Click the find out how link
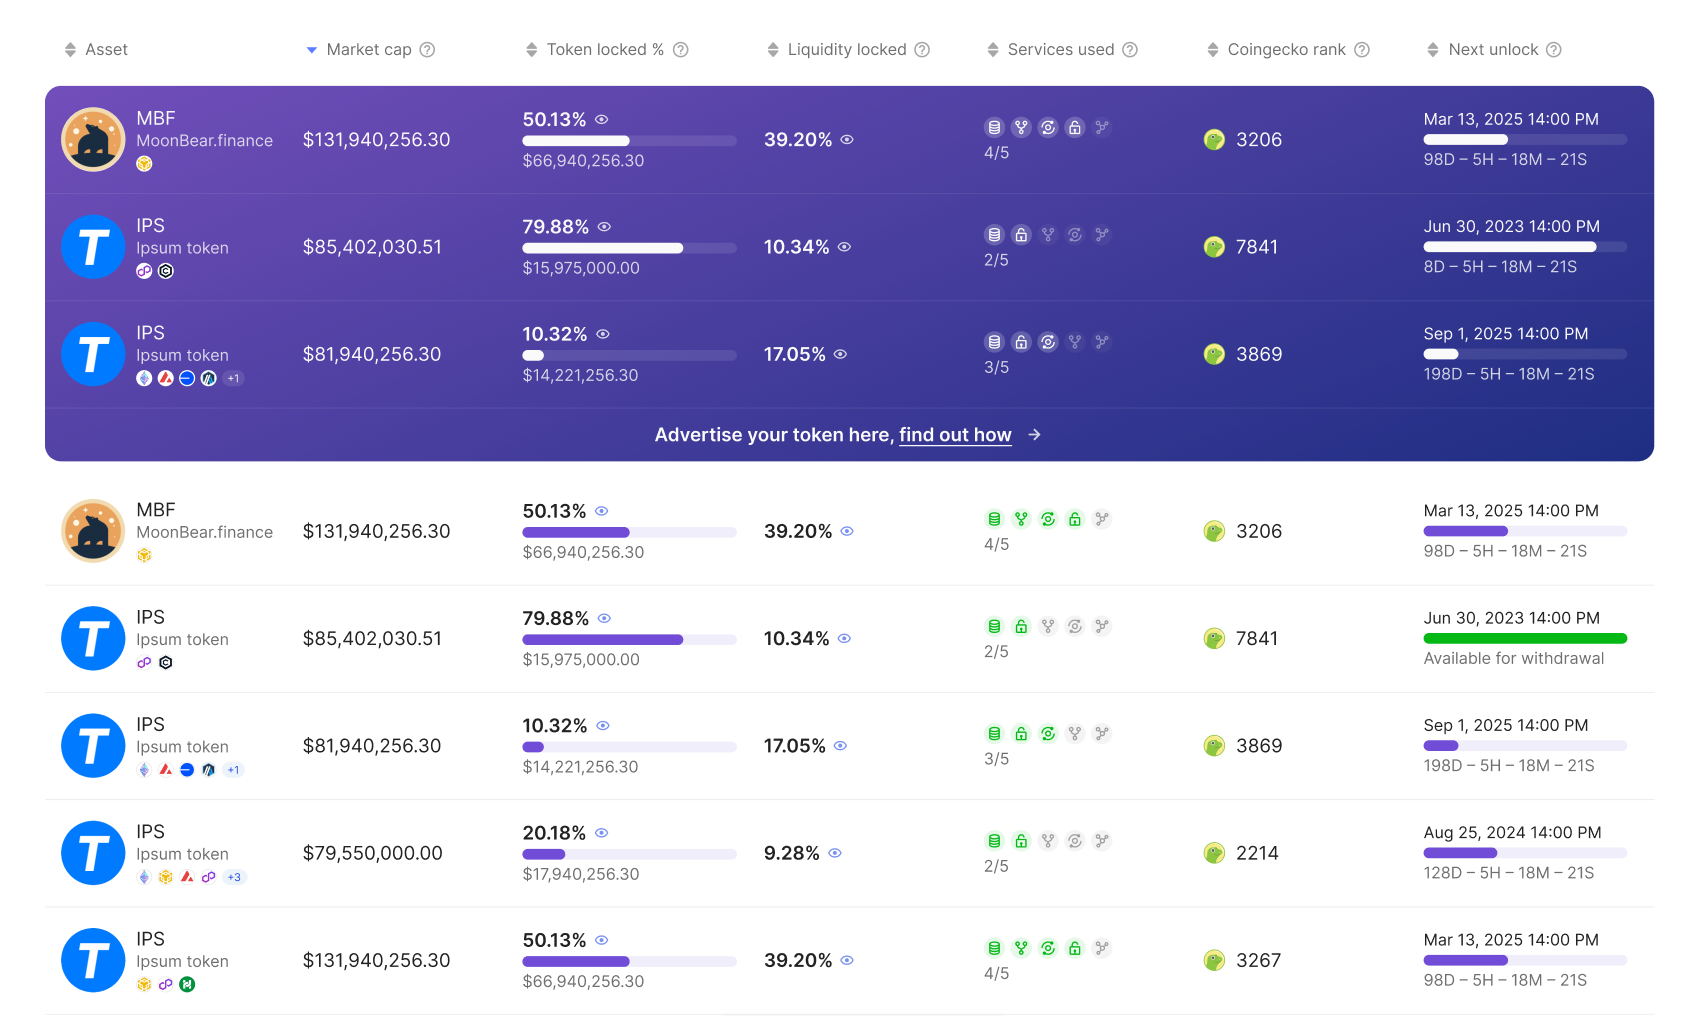The height and width of the screenshot is (1016, 1705). click(x=955, y=435)
